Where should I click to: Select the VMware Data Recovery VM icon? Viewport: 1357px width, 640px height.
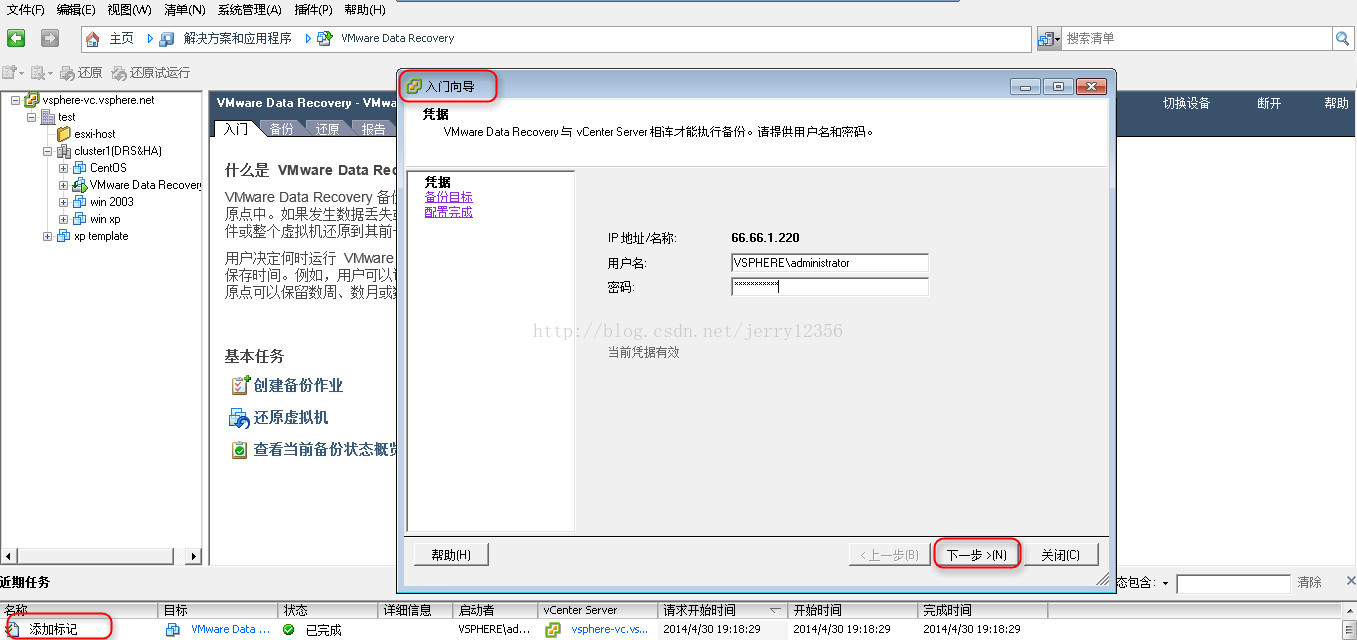80,185
